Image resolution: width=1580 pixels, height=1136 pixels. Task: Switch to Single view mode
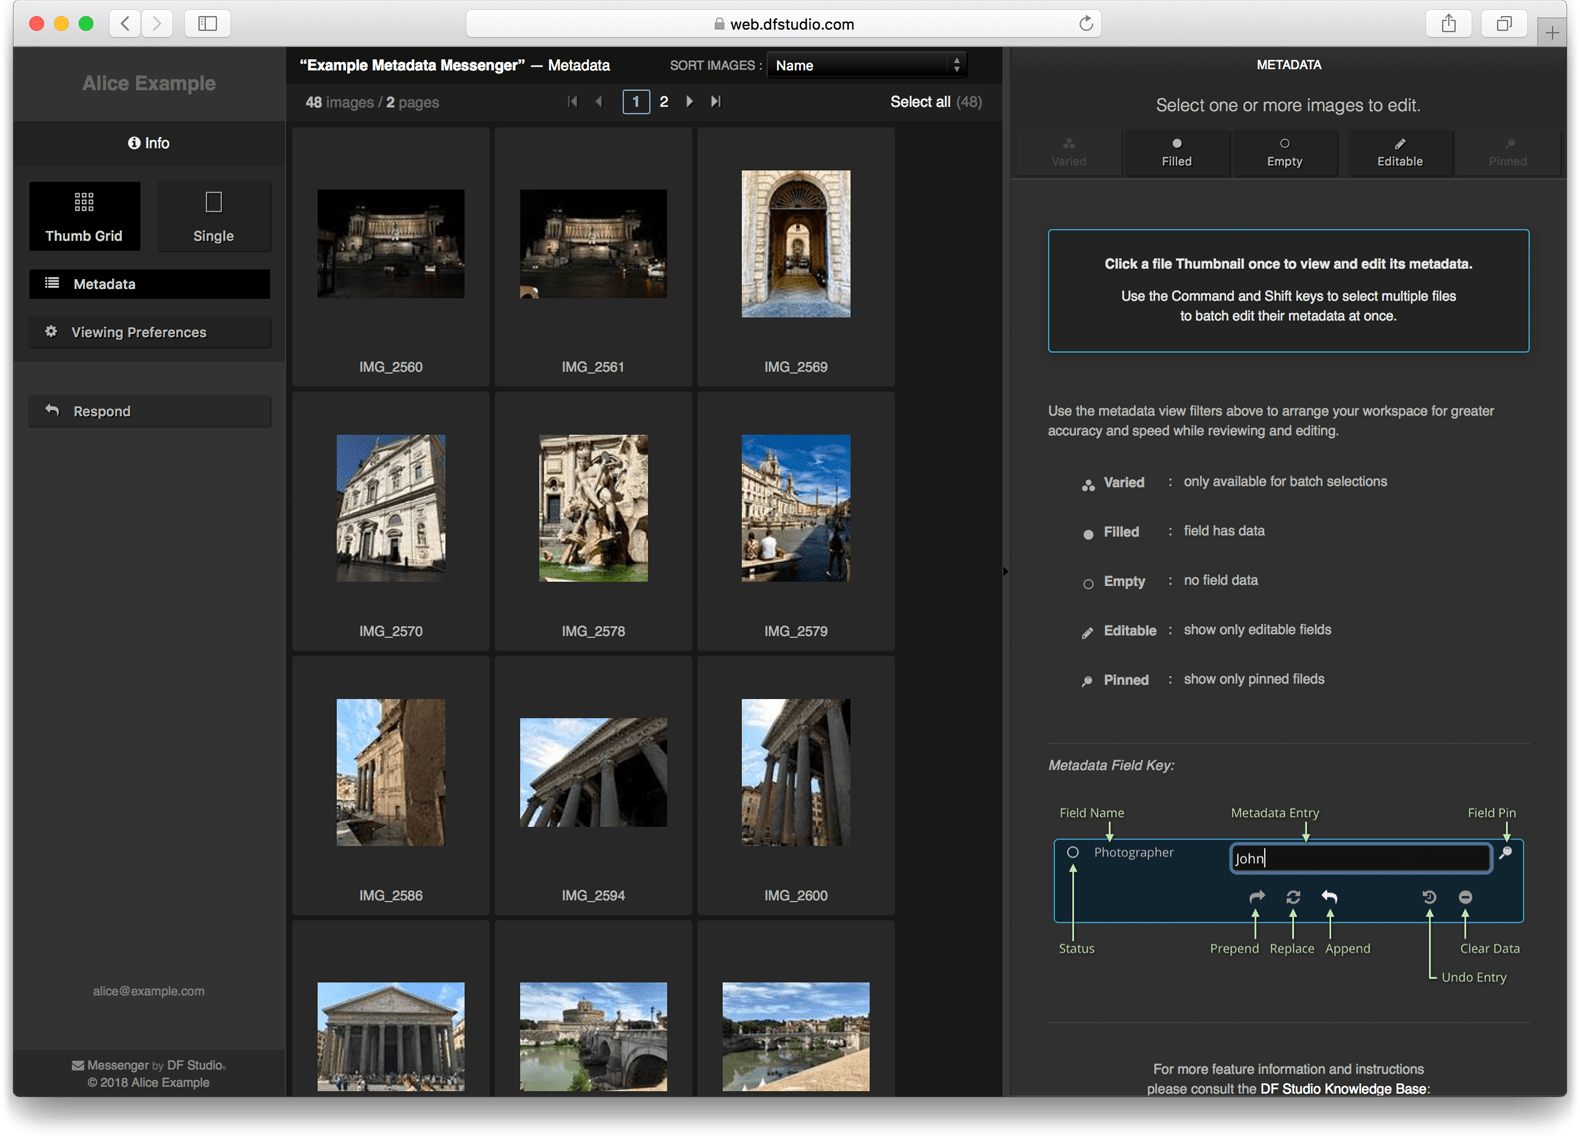click(x=213, y=216)
